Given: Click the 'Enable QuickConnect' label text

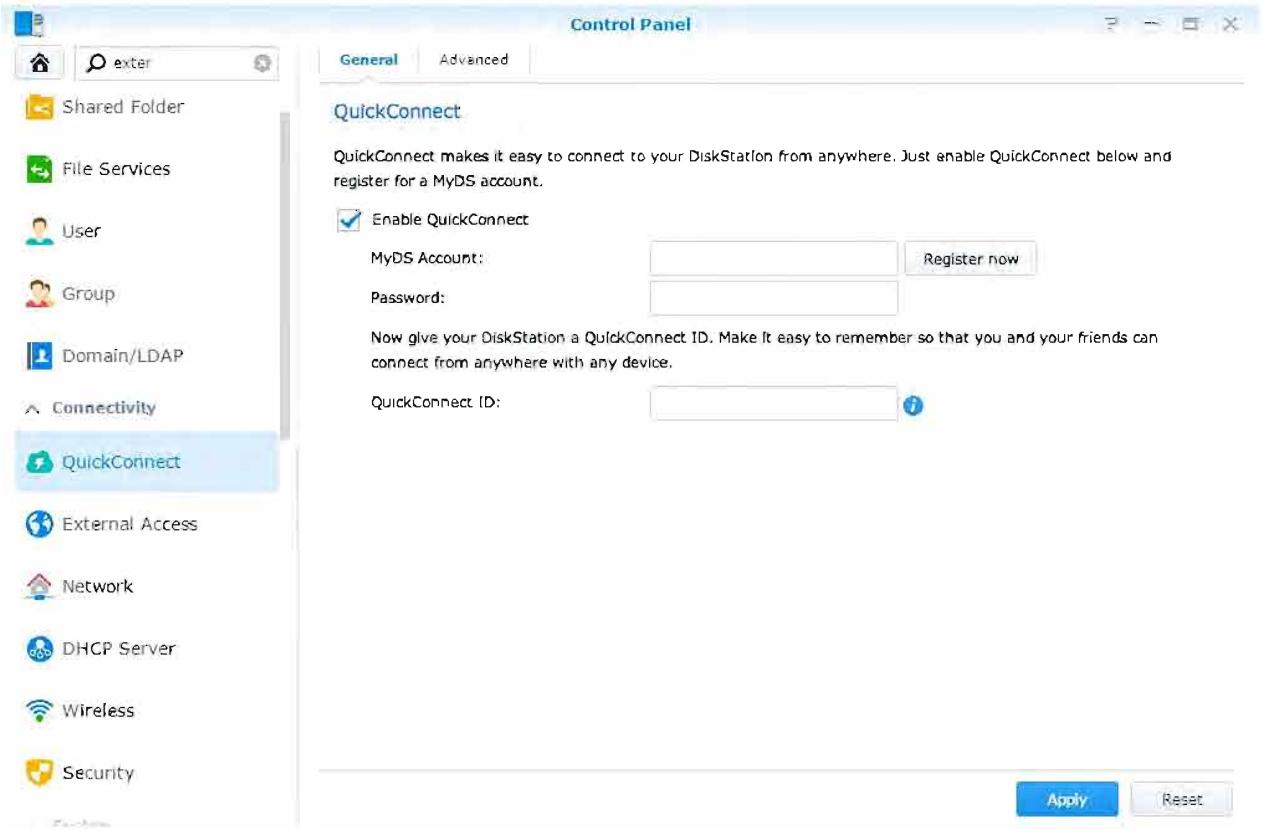Looking at the screenshot, I should 450,220.
